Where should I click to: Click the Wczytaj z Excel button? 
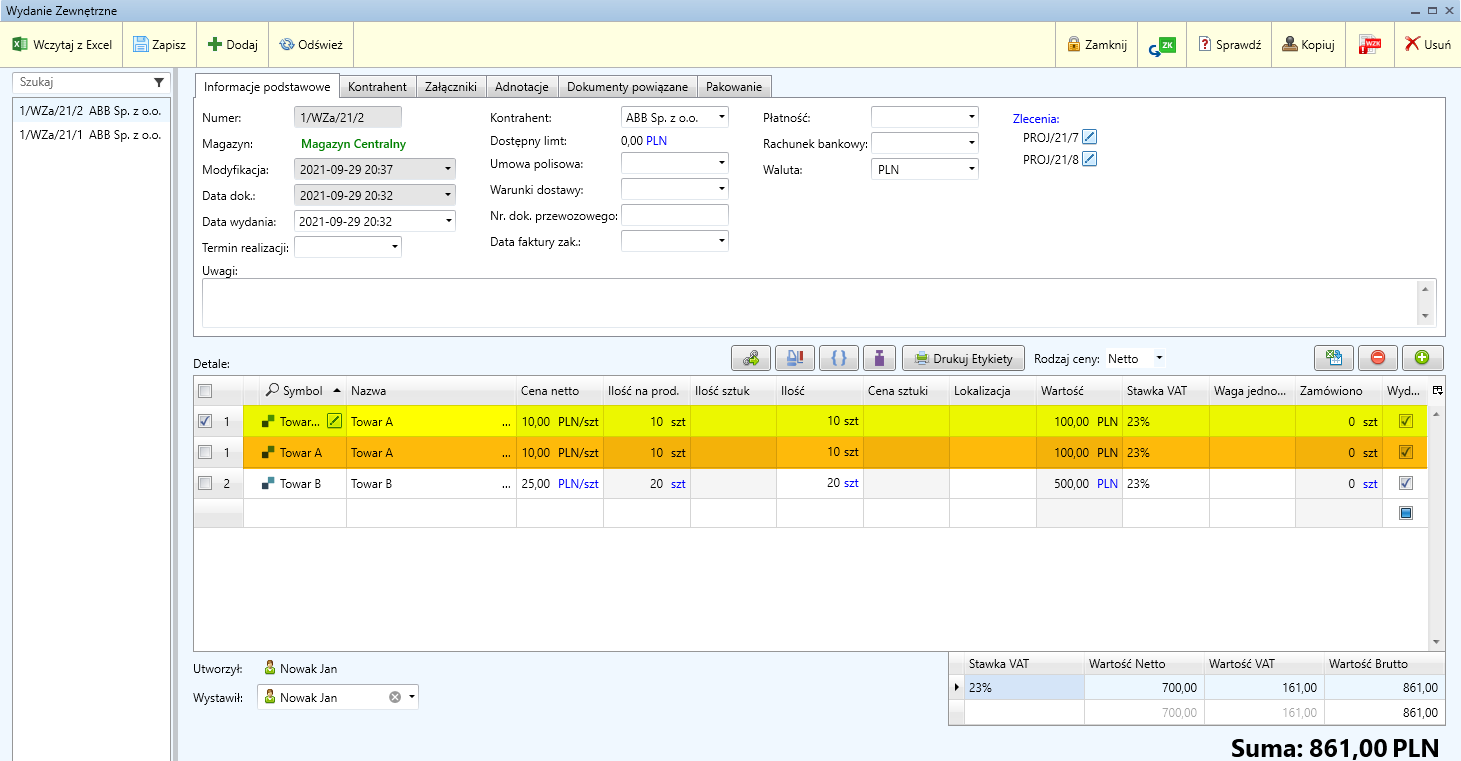(62, 45)
